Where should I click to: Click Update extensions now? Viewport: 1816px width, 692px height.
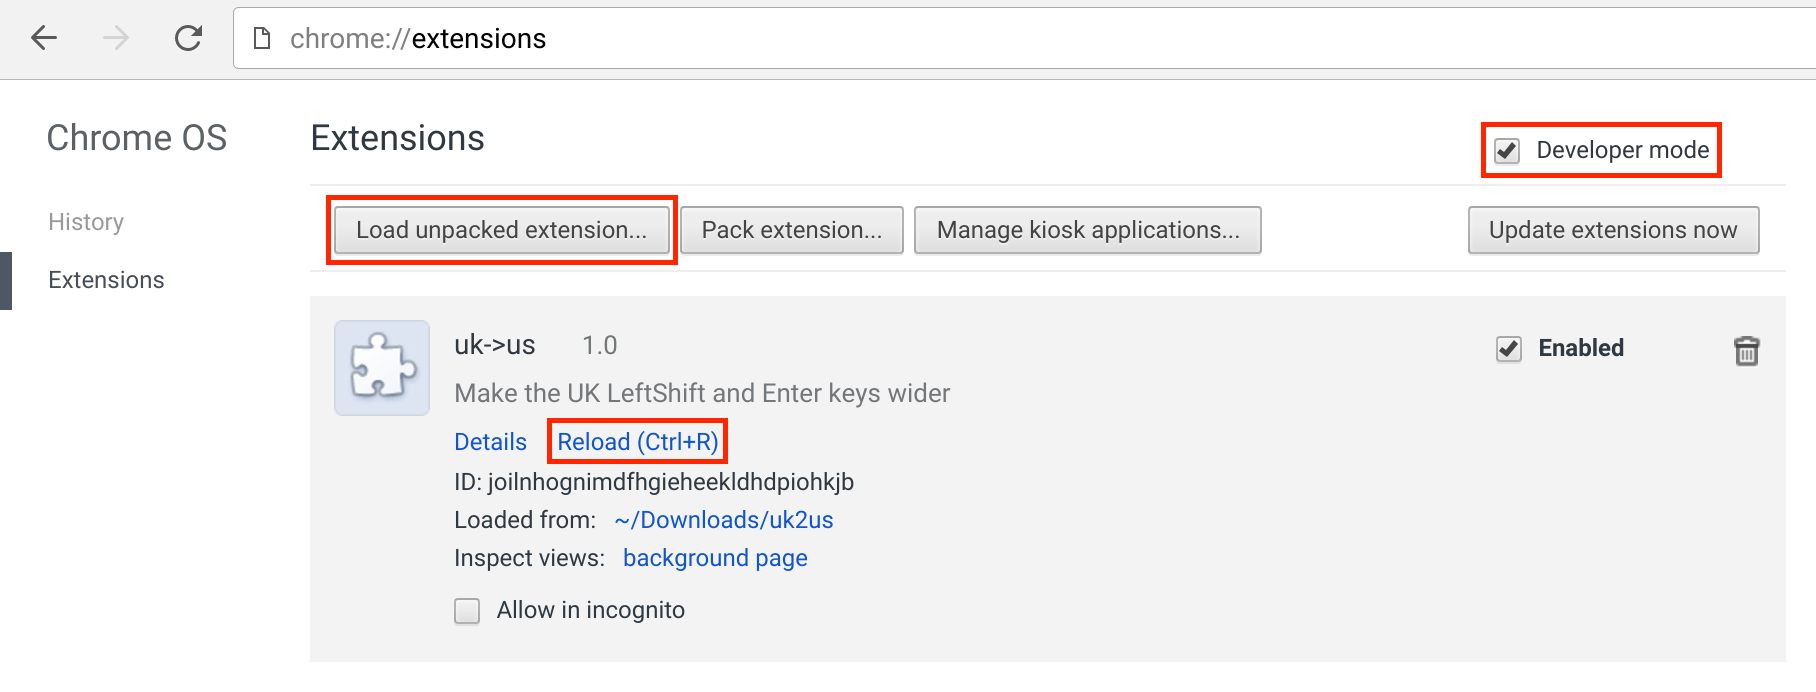pyautogui.click(x=1612, y=230)
